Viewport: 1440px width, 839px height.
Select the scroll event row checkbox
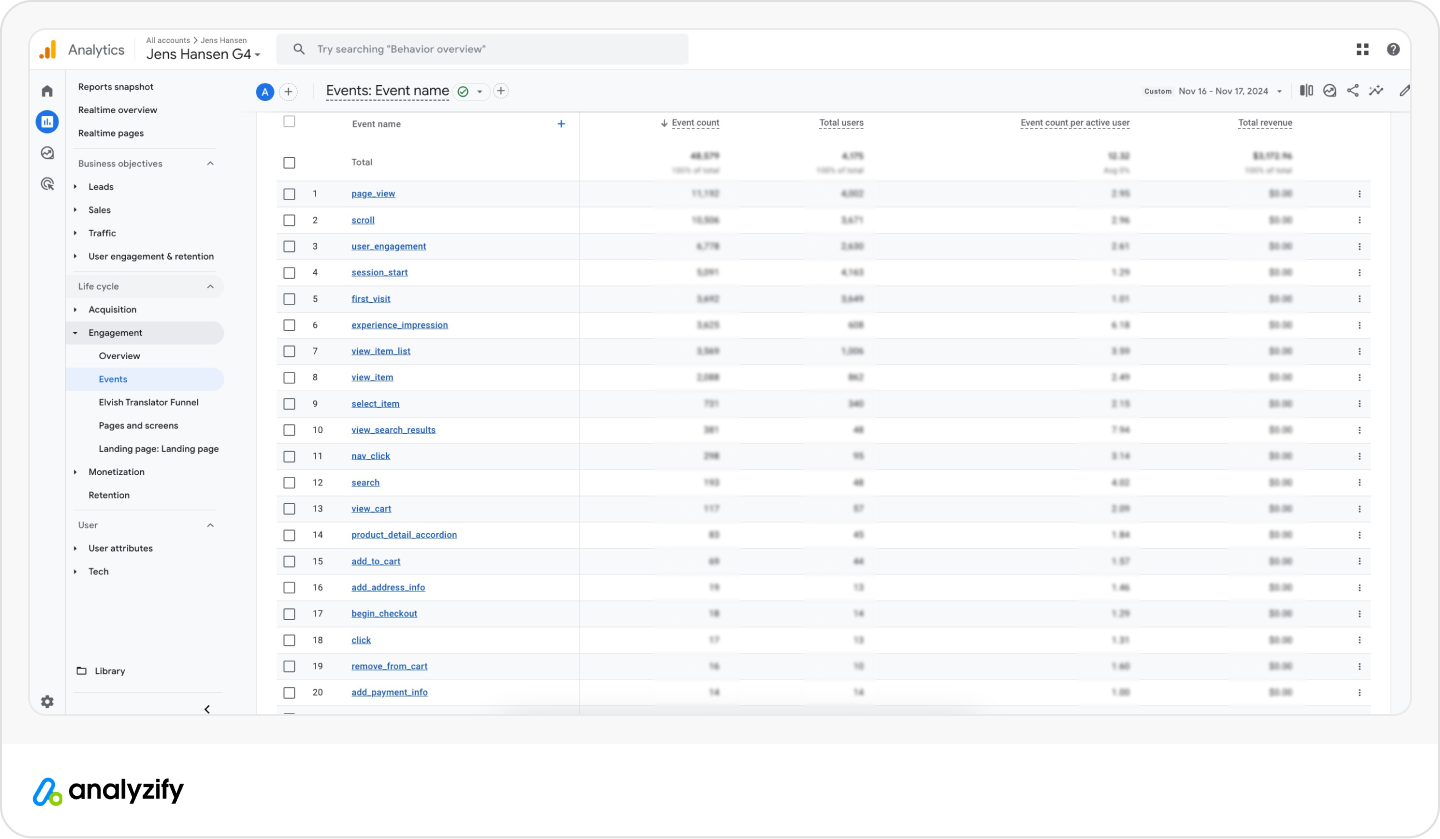pos(289,220)
